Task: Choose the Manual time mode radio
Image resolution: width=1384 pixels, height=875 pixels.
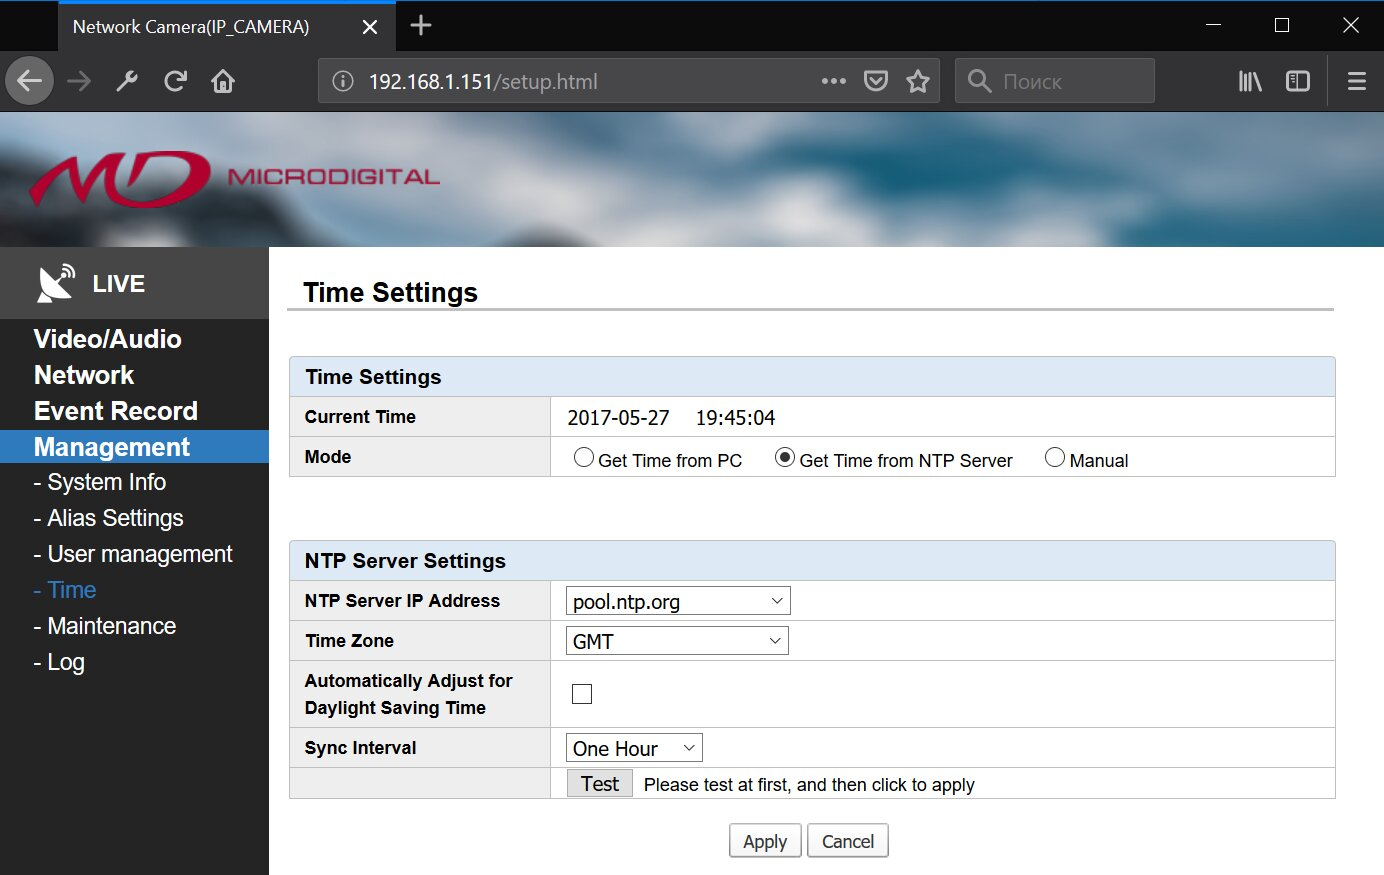Action: coord(1055,458)
